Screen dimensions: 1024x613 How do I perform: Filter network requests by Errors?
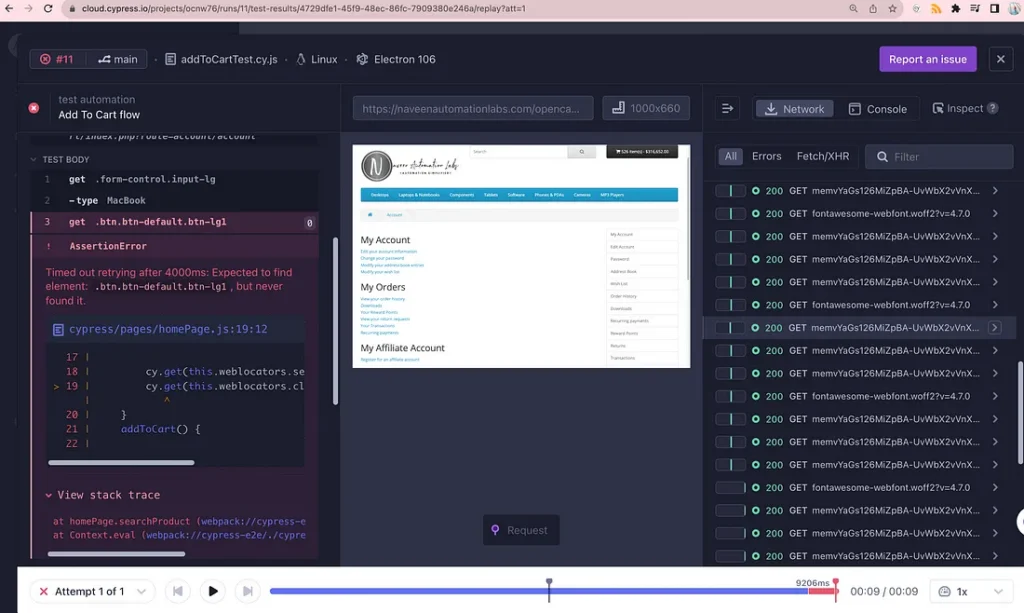click(x=766, y=156)
